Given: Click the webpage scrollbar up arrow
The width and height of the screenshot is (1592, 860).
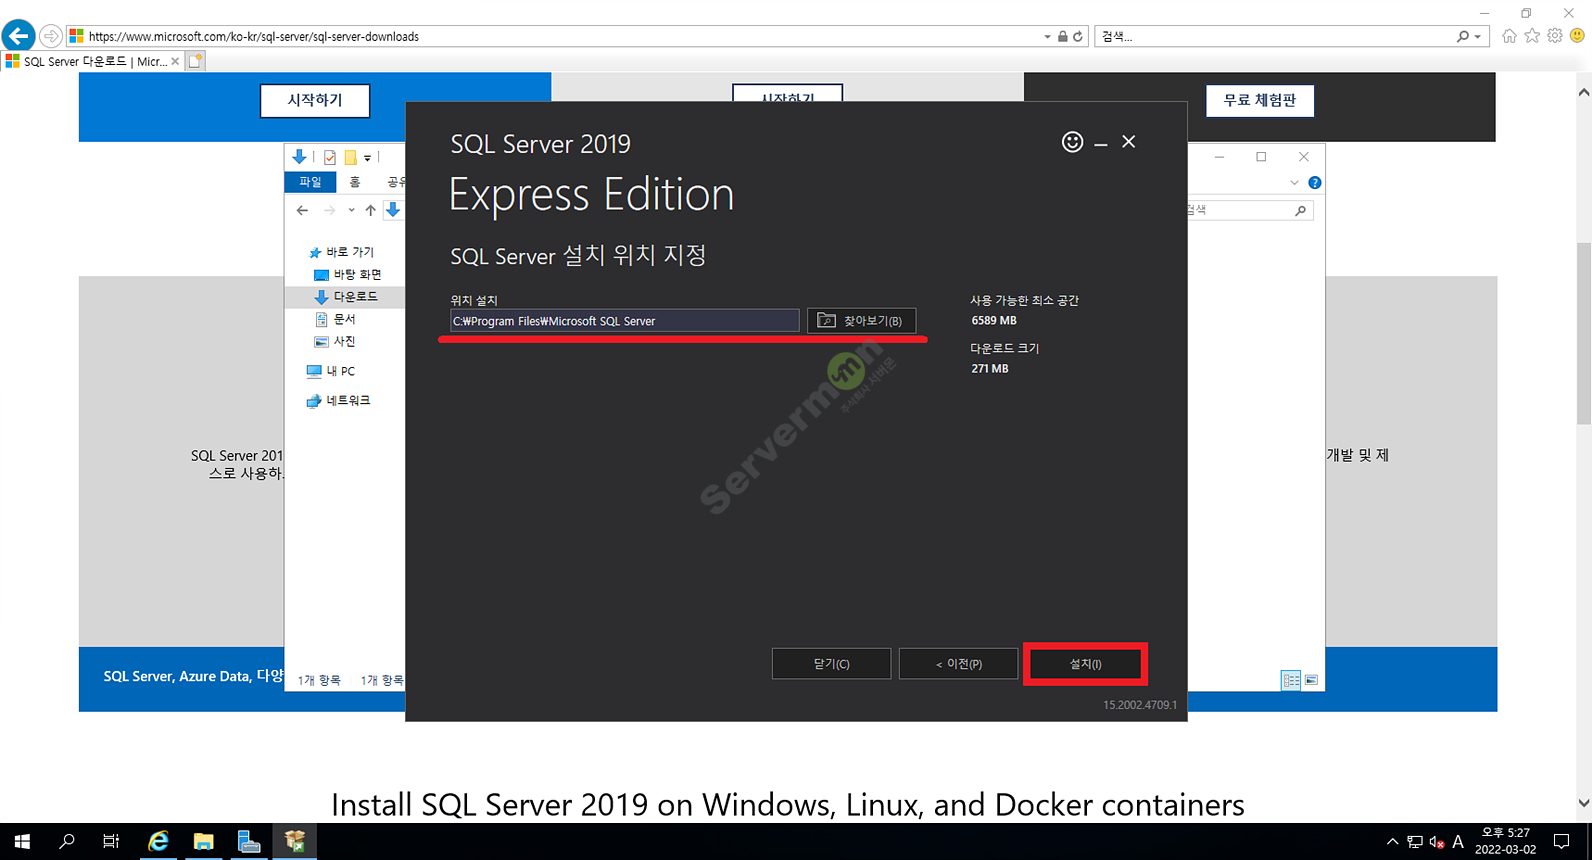Looking at the screenshot, I should tap(1583, 92).
